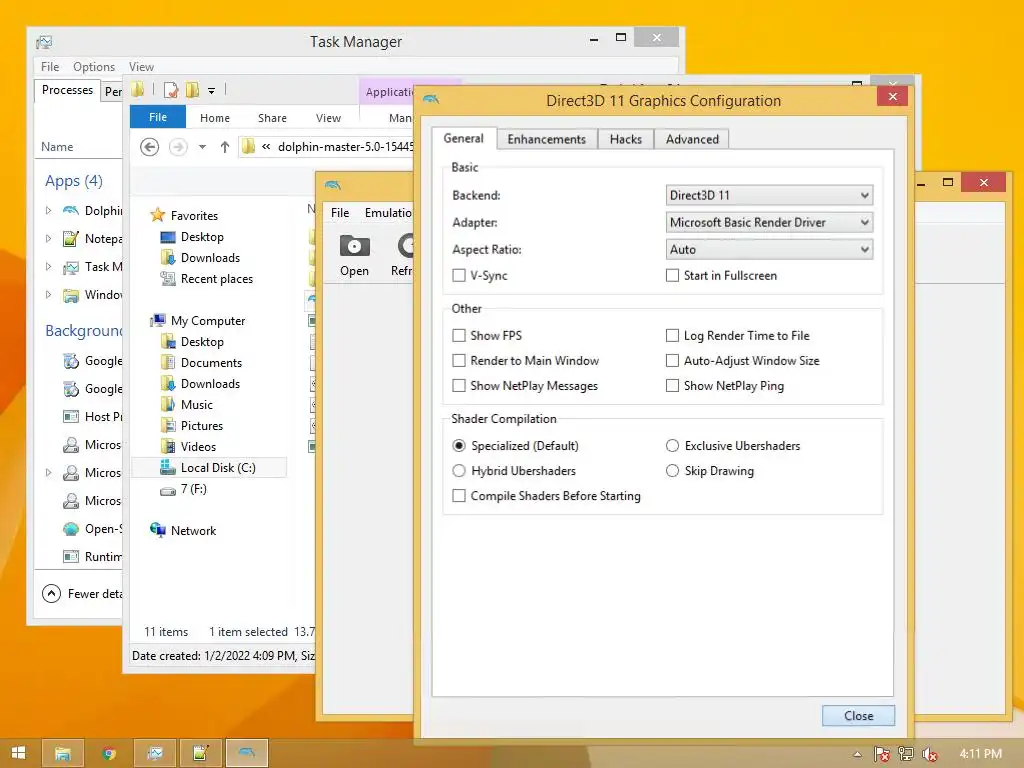Expand the Task Manager app row
The image size is (1024, 768).
pyautogui.click(x=48, y=266)
